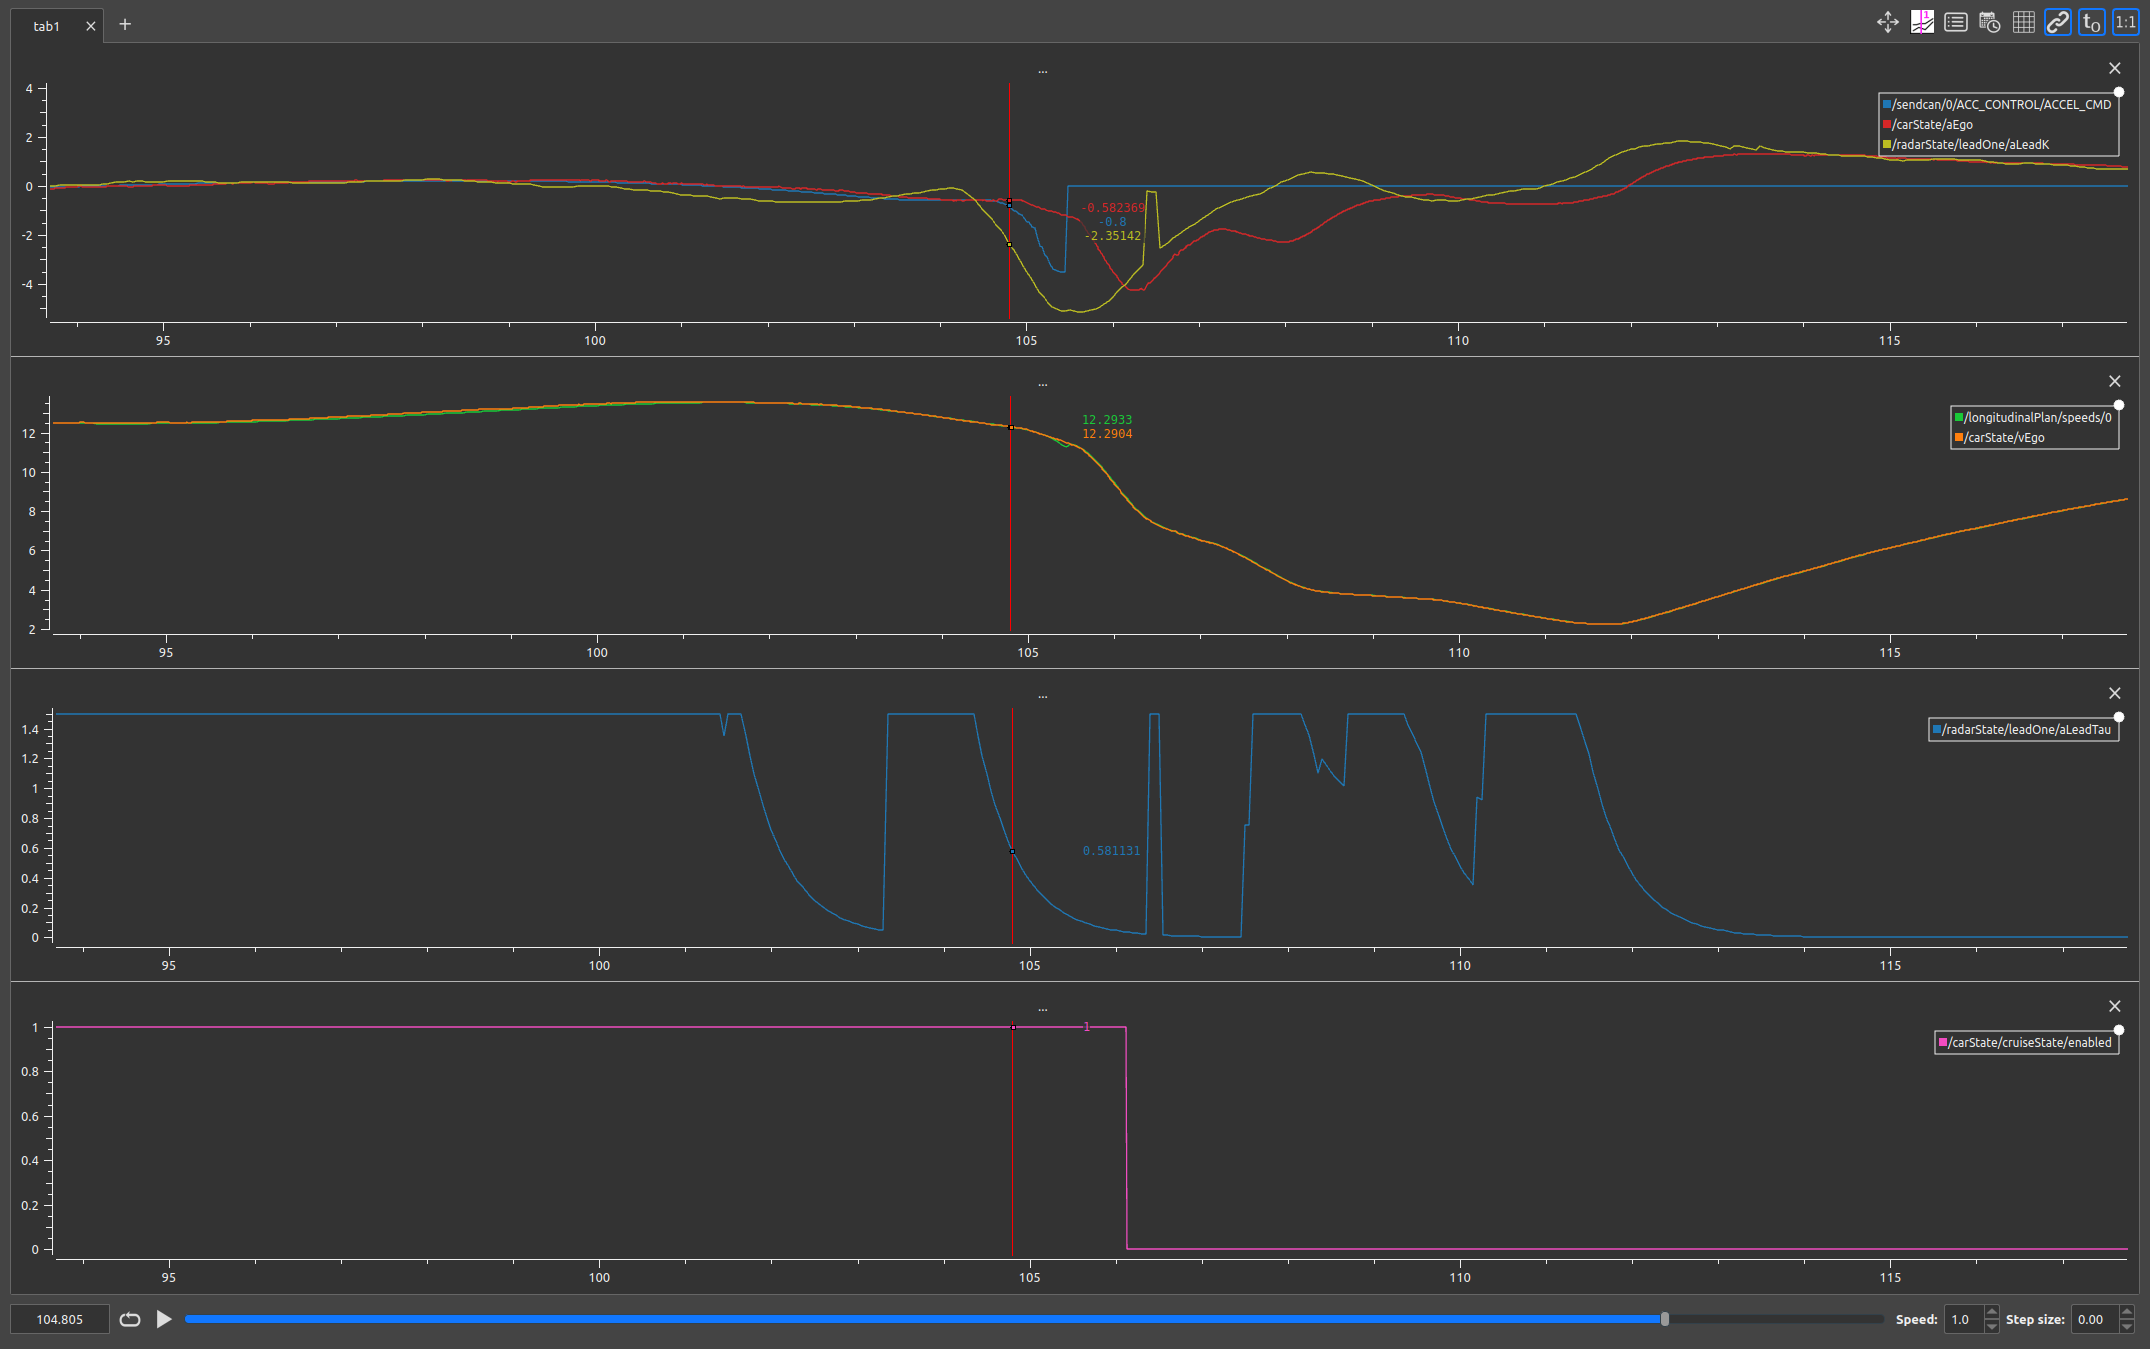Click the Speed value up stepper arrow
Screen dimensions: 2150x1349
tap(1992, 1313)
